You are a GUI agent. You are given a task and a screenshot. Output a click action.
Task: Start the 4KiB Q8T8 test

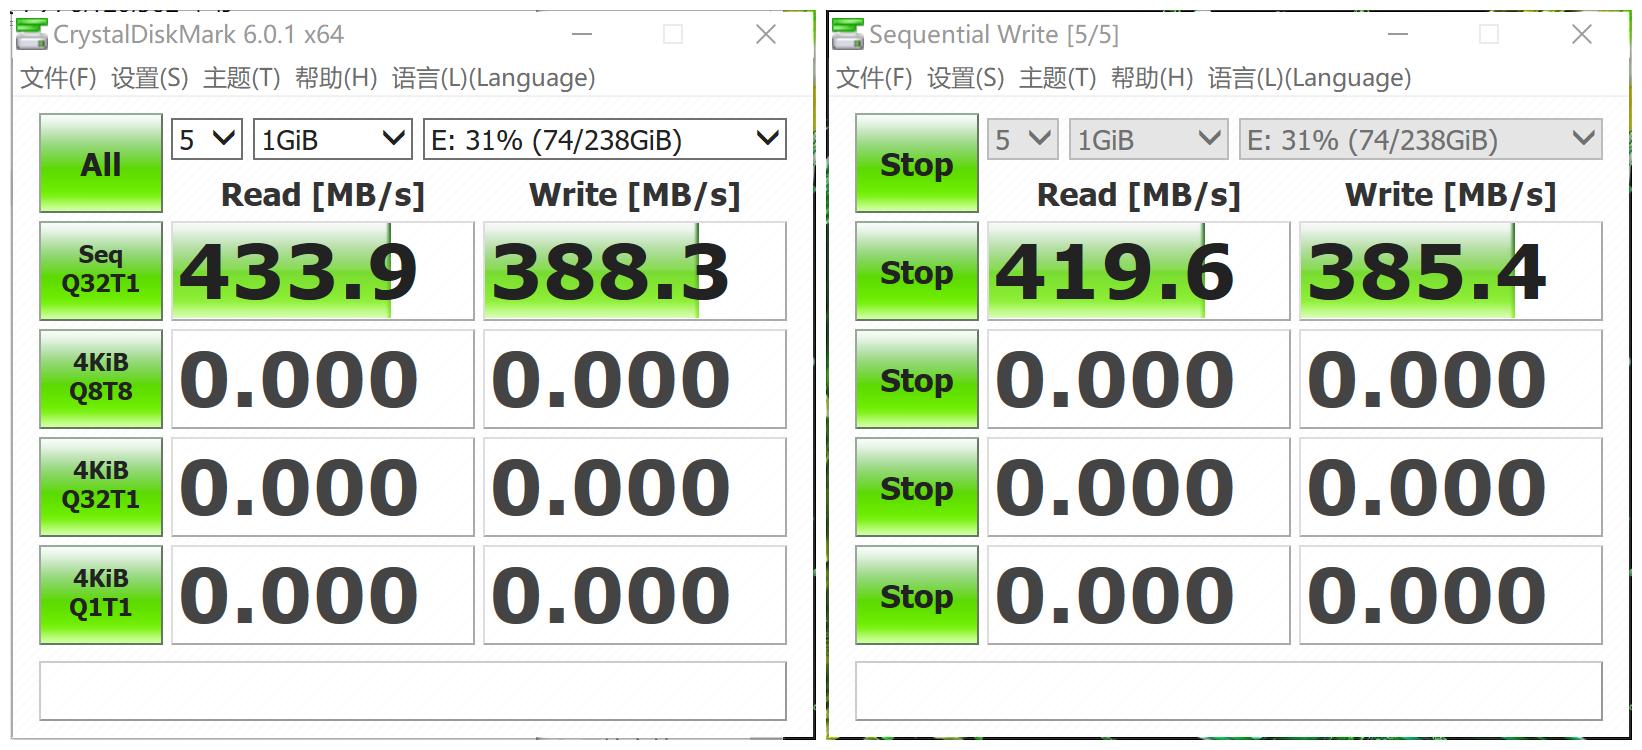point(101,379)
